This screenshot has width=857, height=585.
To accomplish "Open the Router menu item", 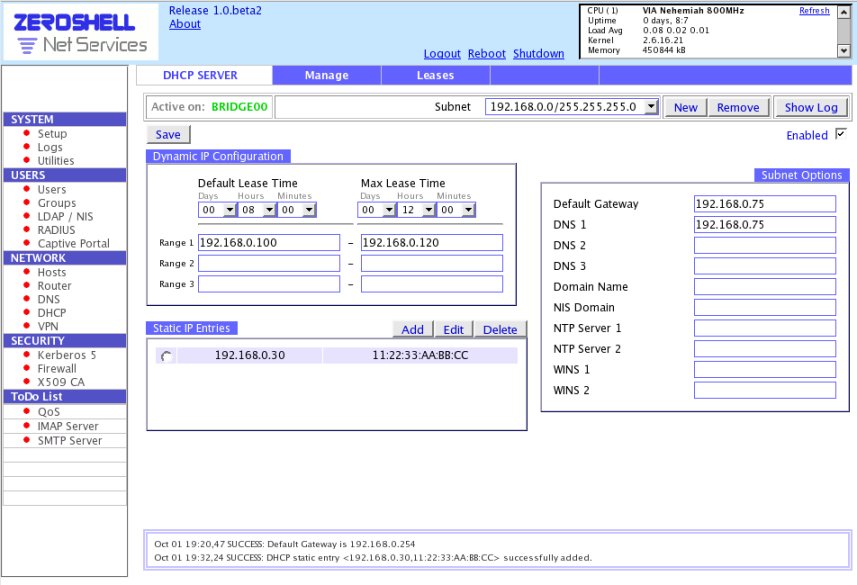I will (x=54, y=286).
